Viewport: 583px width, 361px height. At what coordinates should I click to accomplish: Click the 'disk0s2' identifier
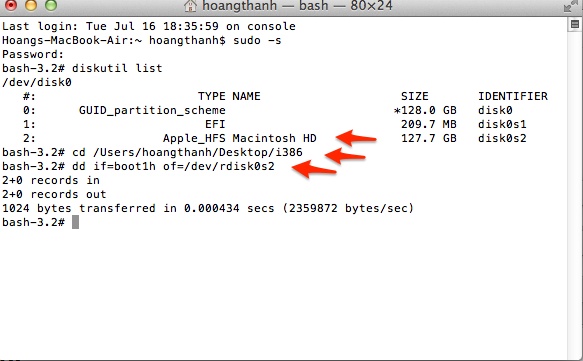pos(502,138)
